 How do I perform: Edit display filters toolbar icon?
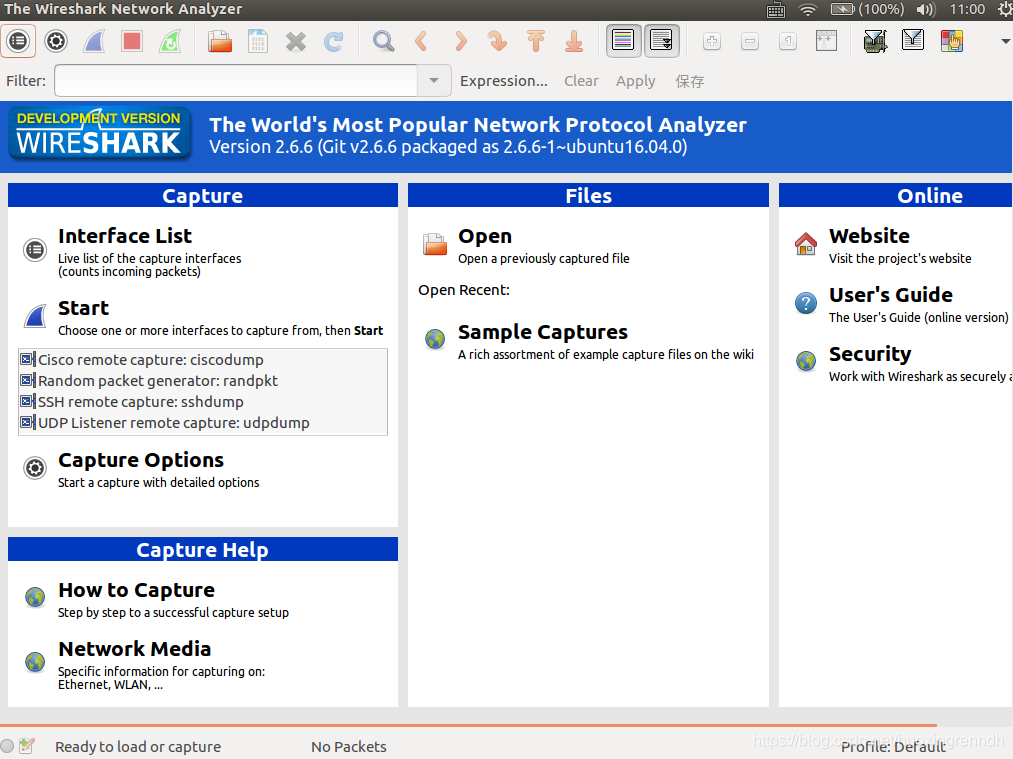(x=913, y=41)
